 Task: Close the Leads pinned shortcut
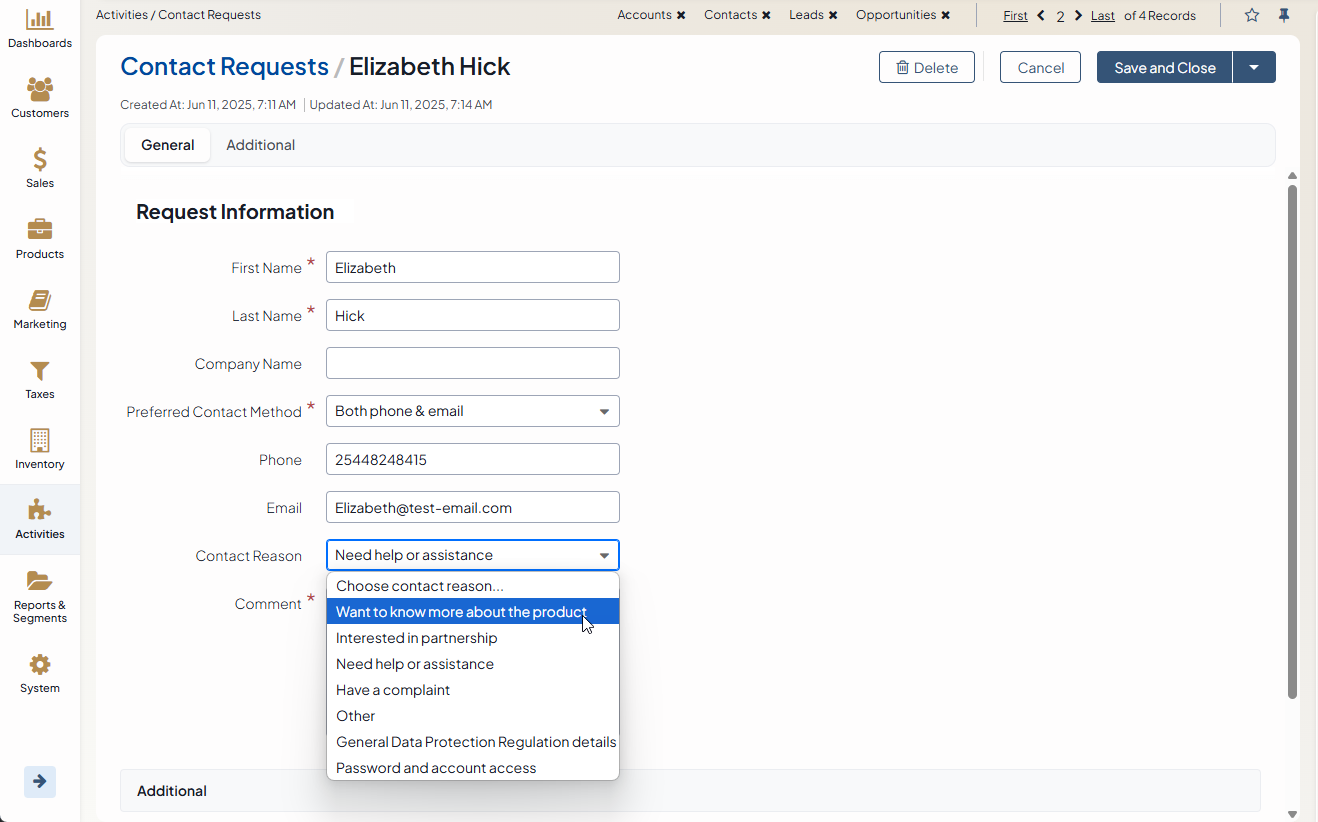[833, 15]
